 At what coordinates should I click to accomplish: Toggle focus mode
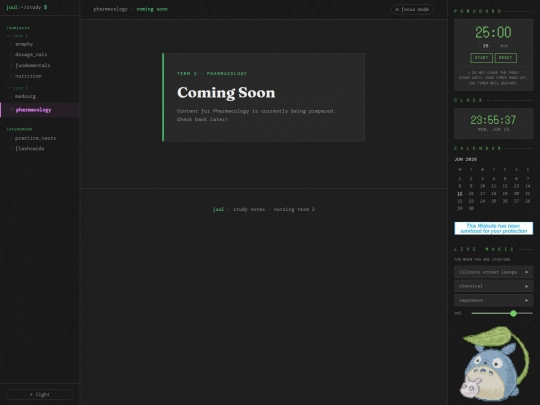(412, 9)
